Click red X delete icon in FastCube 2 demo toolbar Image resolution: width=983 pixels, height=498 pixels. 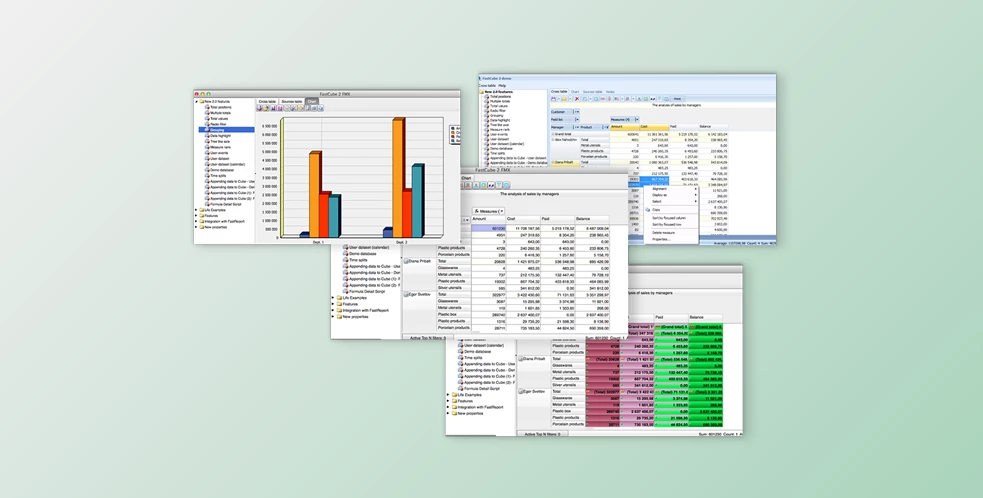coord(577,98)
